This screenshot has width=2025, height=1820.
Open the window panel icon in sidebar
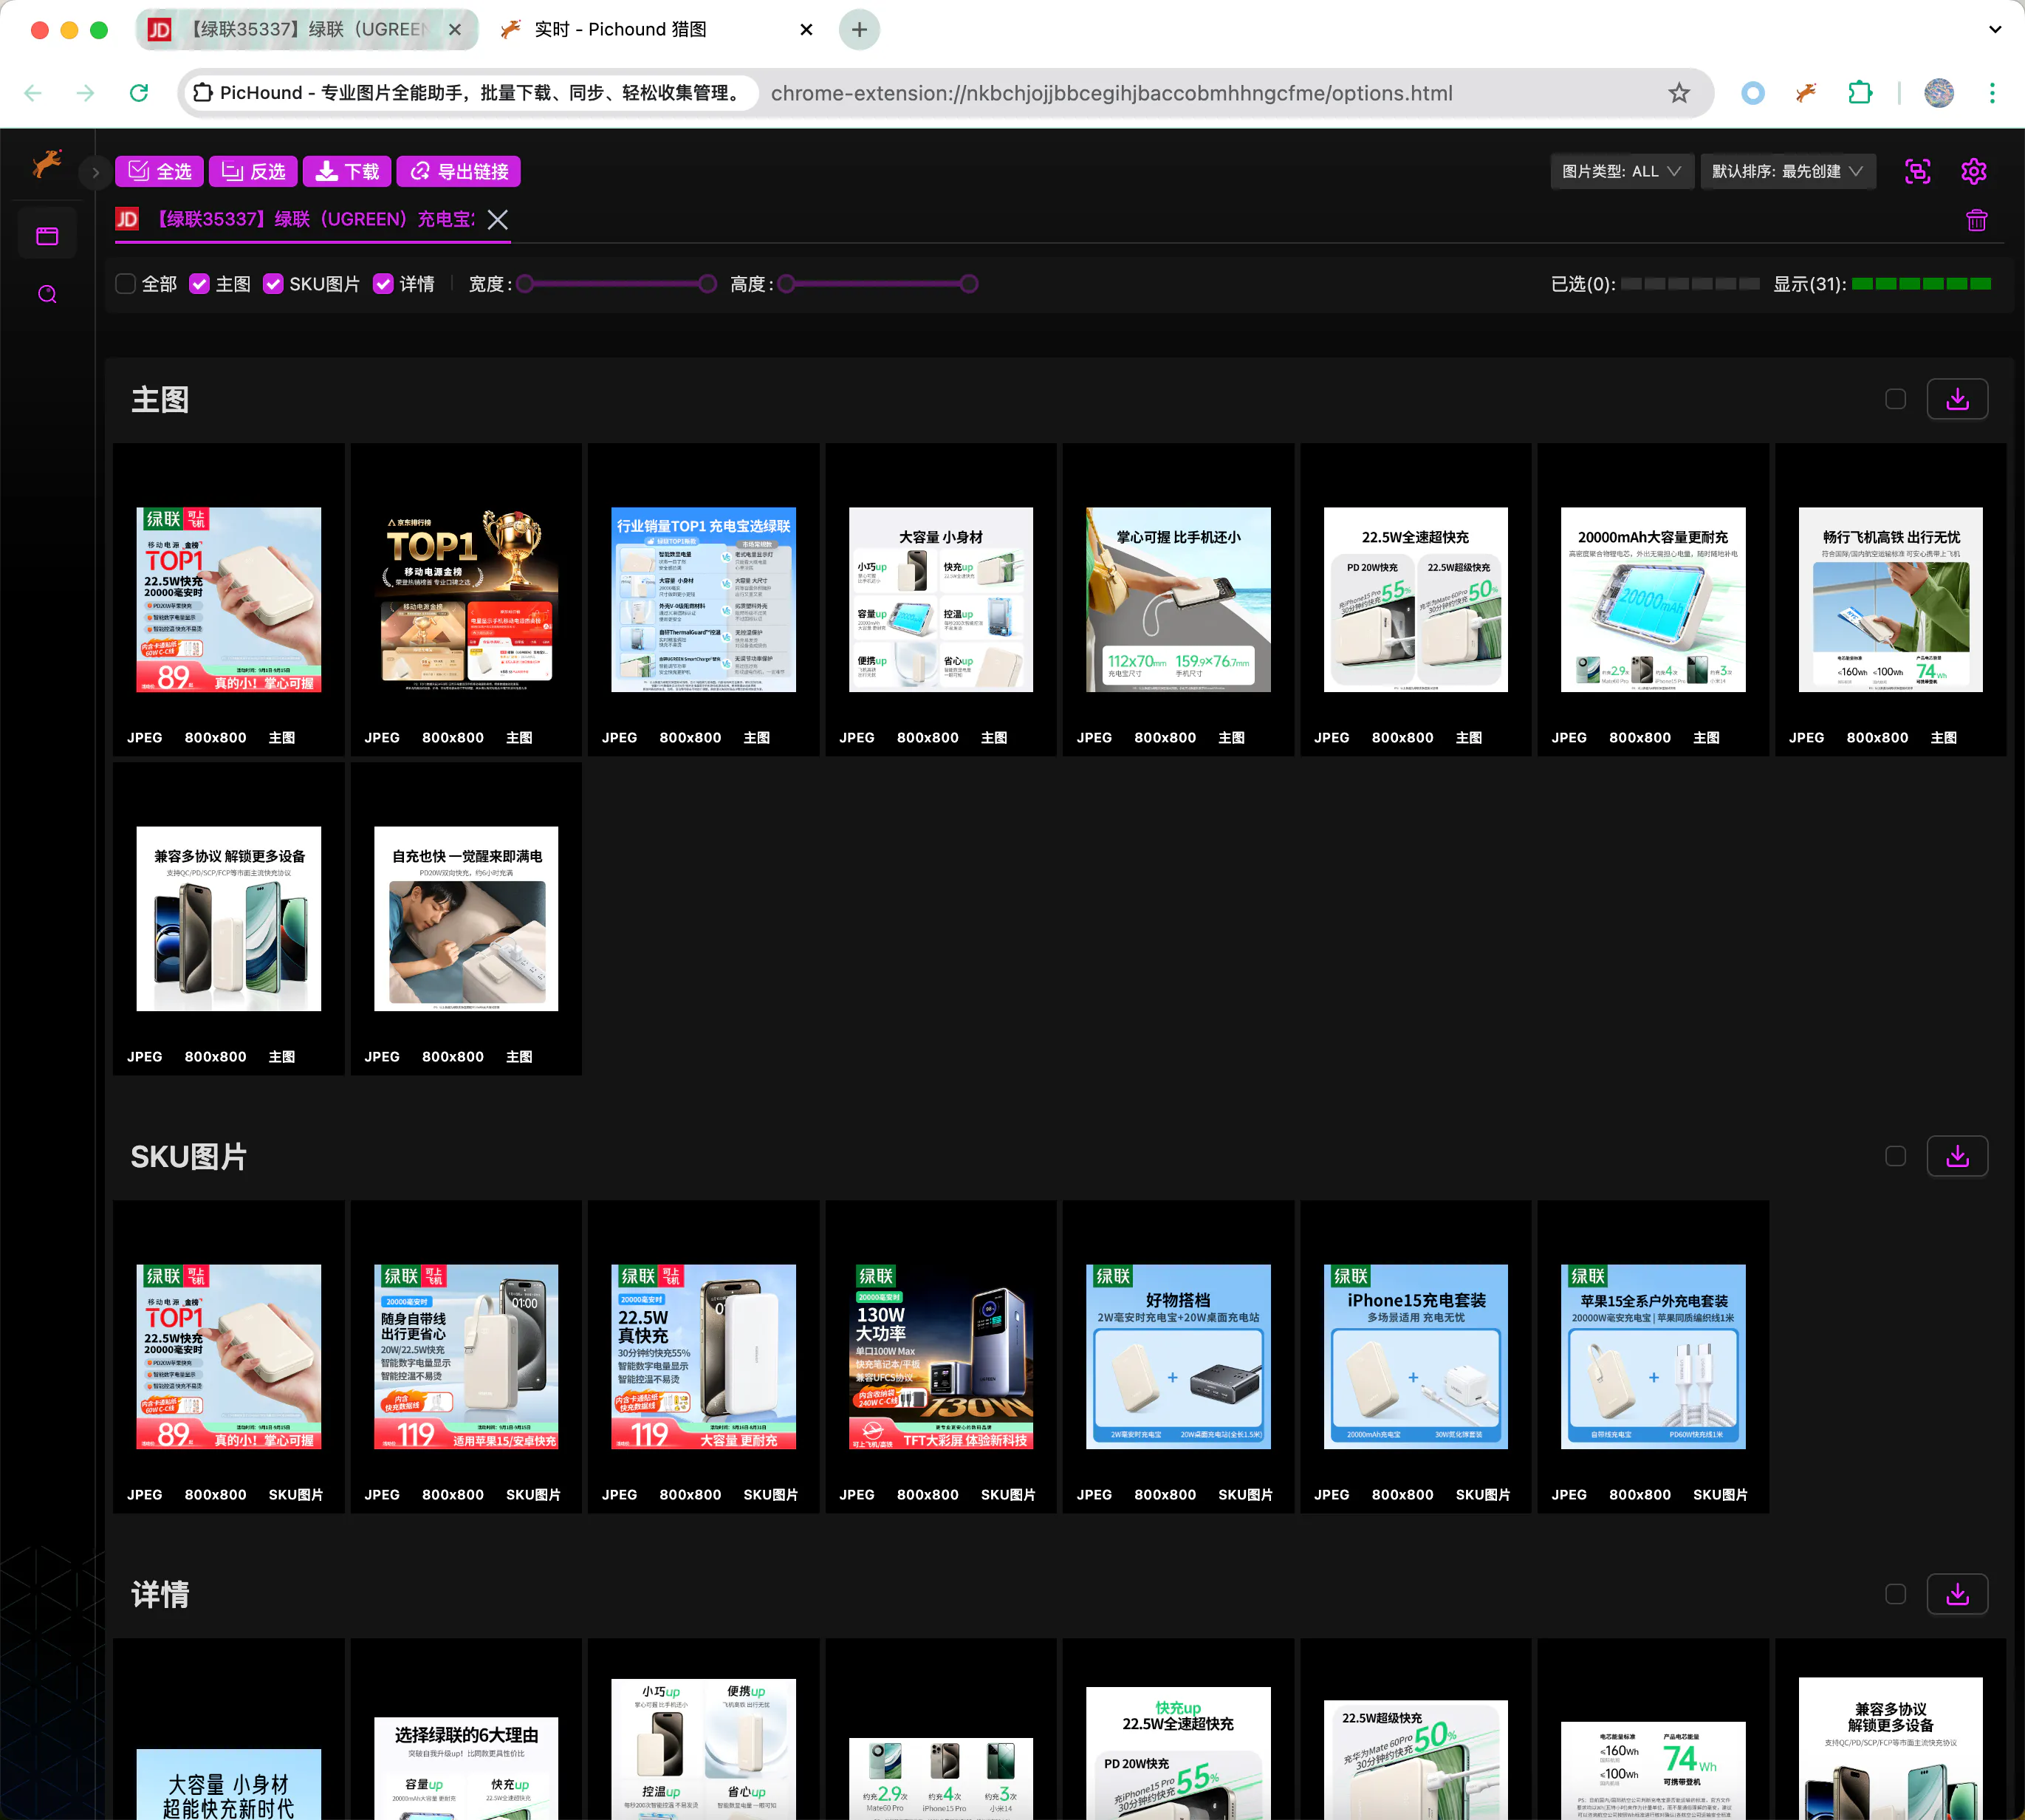(x=47, y=236)
